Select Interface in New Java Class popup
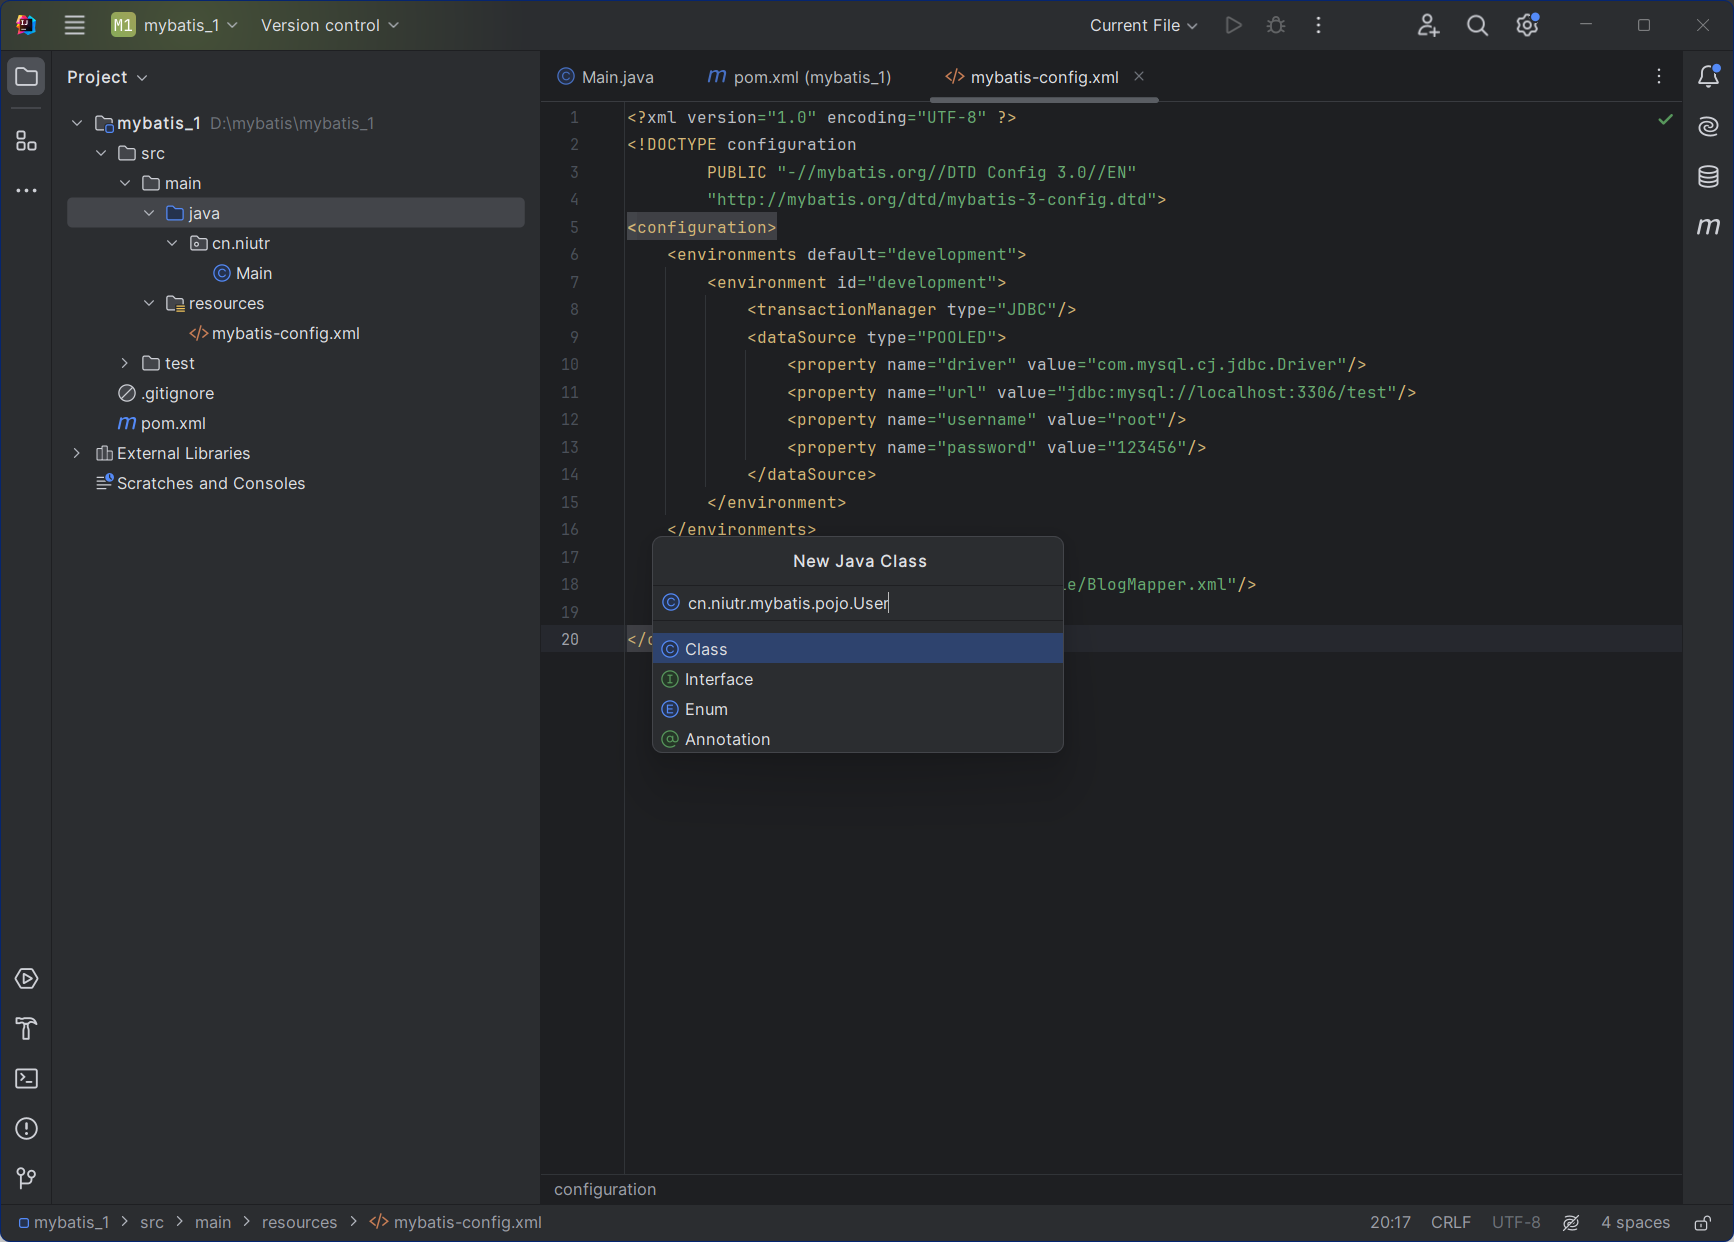Viewport: 1734px width, 1242px height. [719, 679]
